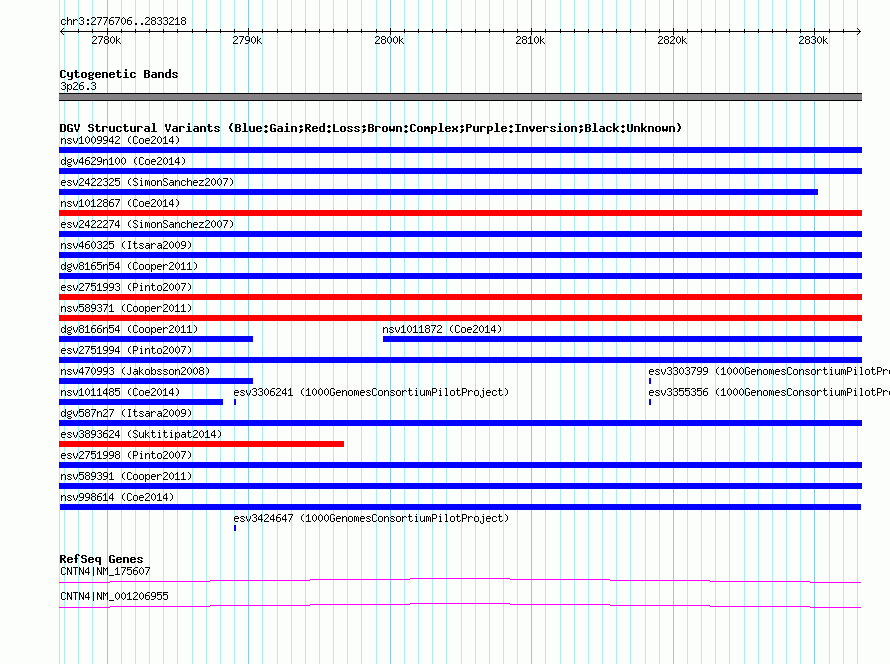Click the blue bar under nsv460325

coord(460,255)
